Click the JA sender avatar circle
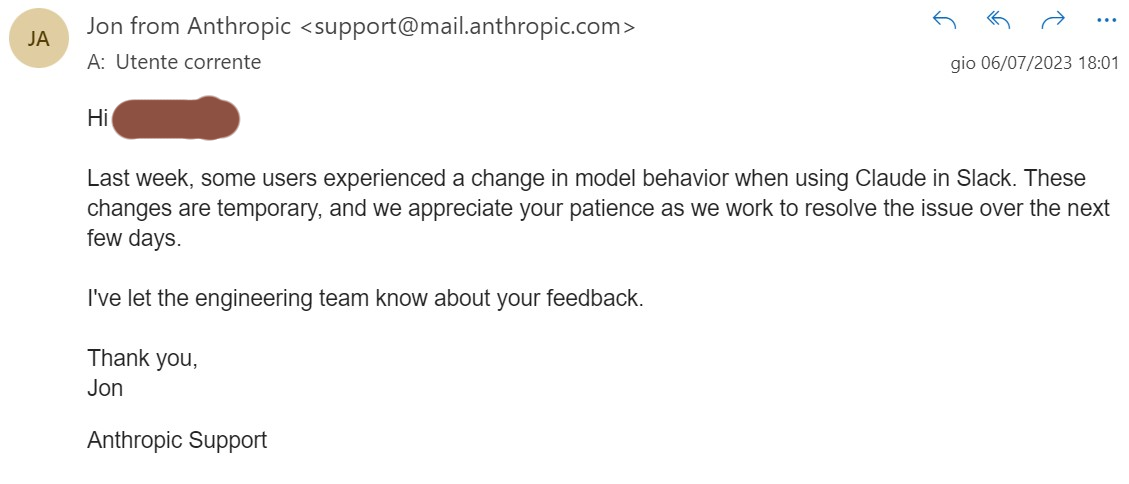The image size is (1129, 484). [39, 39]
